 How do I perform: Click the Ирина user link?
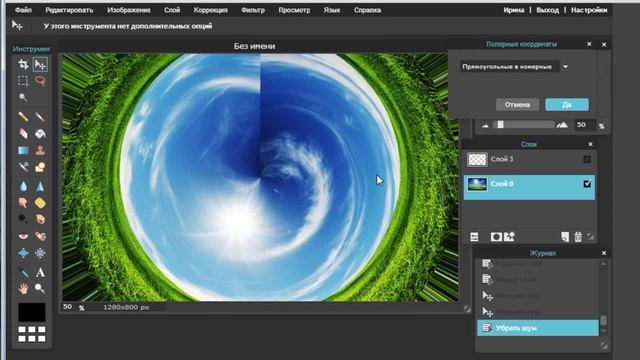pos(514,10)
